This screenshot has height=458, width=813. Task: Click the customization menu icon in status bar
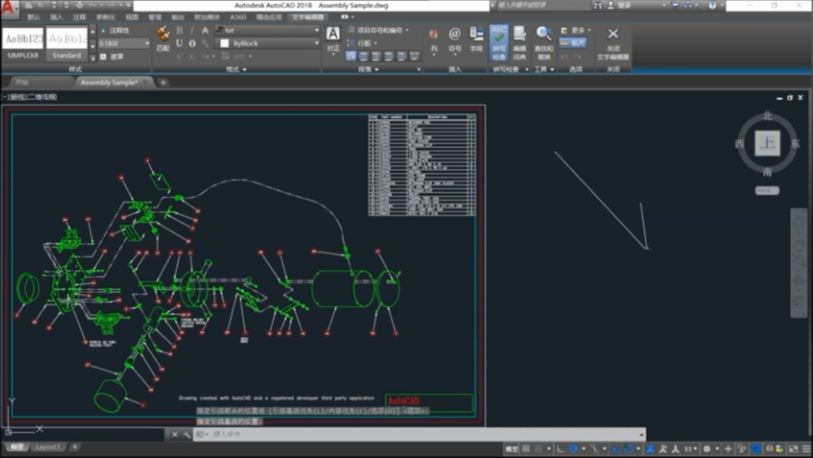(x=806, y=449)
